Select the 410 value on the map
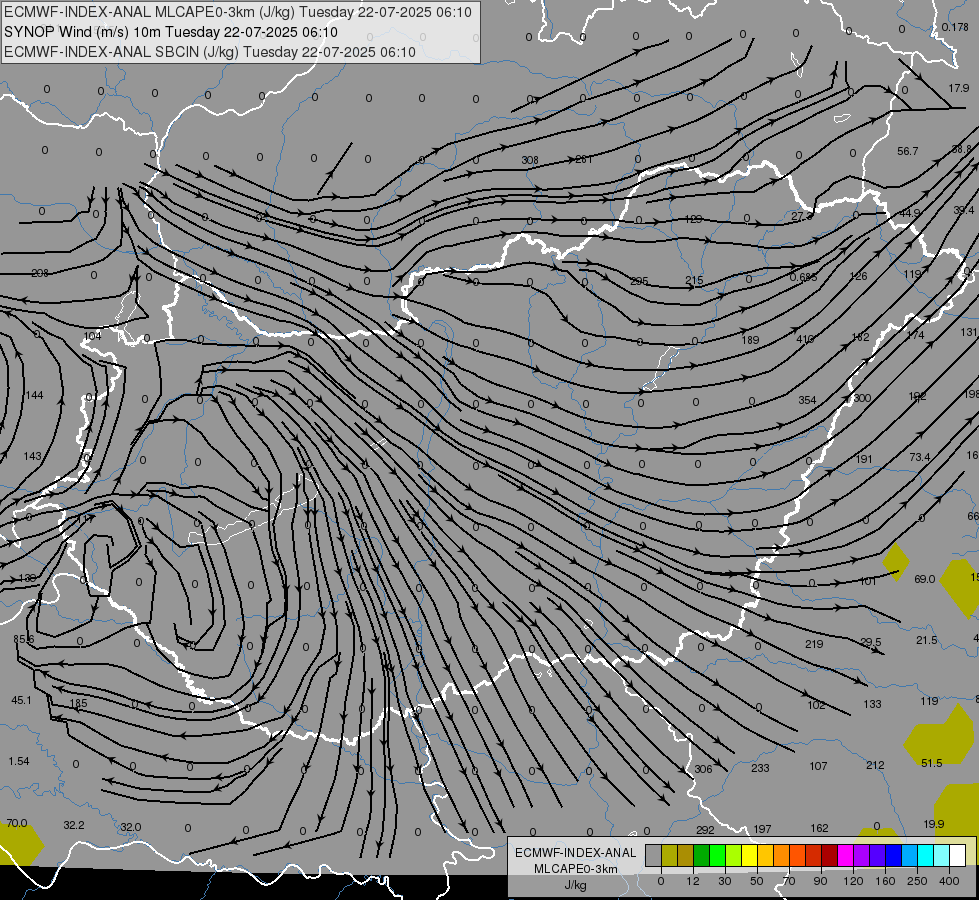Image resolution: width=979 pixels, height=900 pixels. 805,339
